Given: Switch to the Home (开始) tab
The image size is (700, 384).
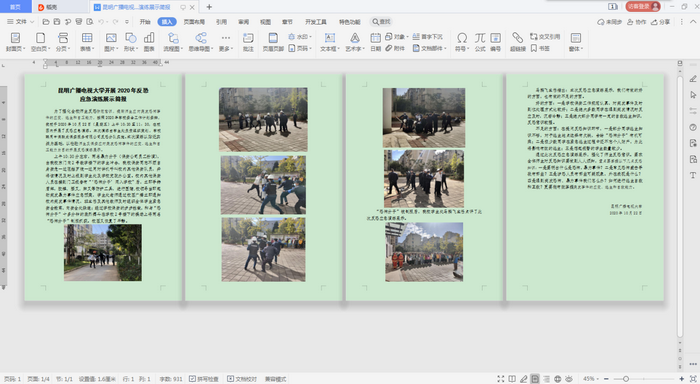Looking at the screenshot, I should [x=145, y=21].
